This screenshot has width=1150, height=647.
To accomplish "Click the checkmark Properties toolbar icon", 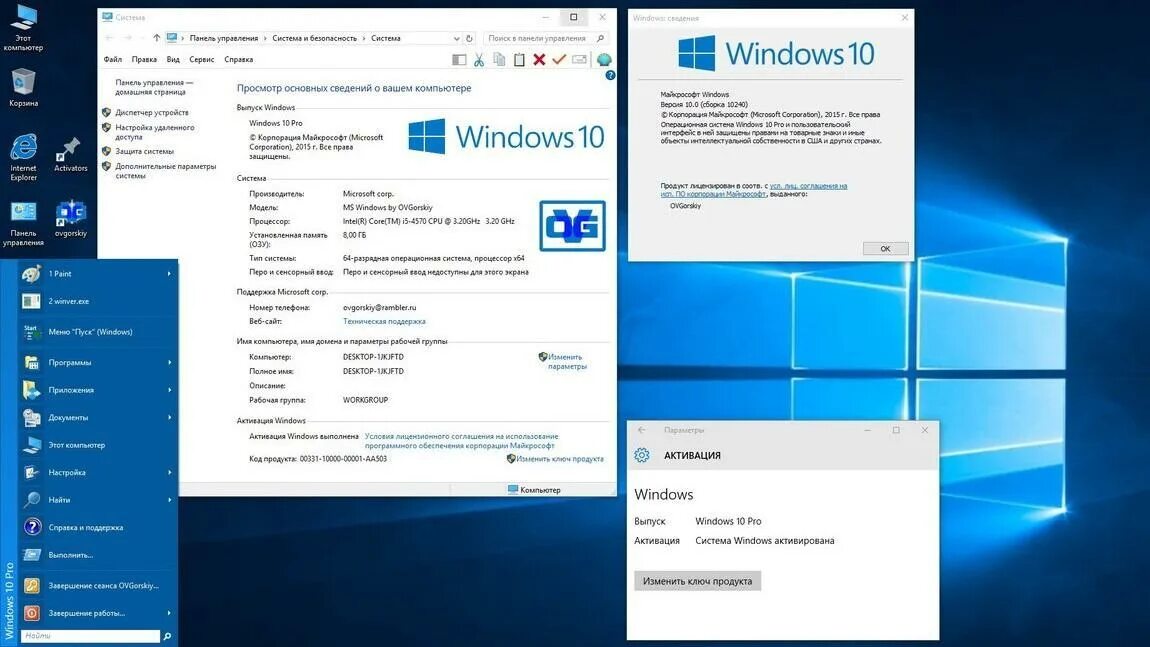I will (559, 60).
